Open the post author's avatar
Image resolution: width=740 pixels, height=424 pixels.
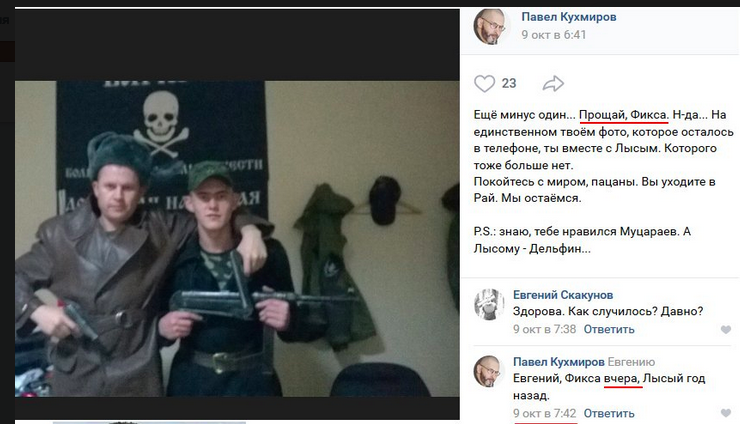(x=489, y=27)
